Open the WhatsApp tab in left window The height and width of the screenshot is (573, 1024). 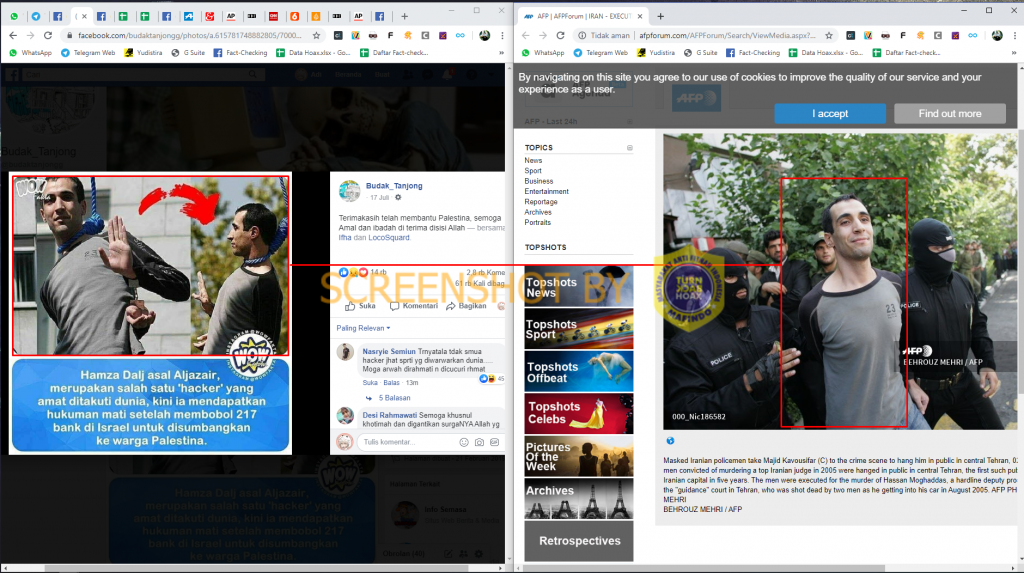[14, 16]
